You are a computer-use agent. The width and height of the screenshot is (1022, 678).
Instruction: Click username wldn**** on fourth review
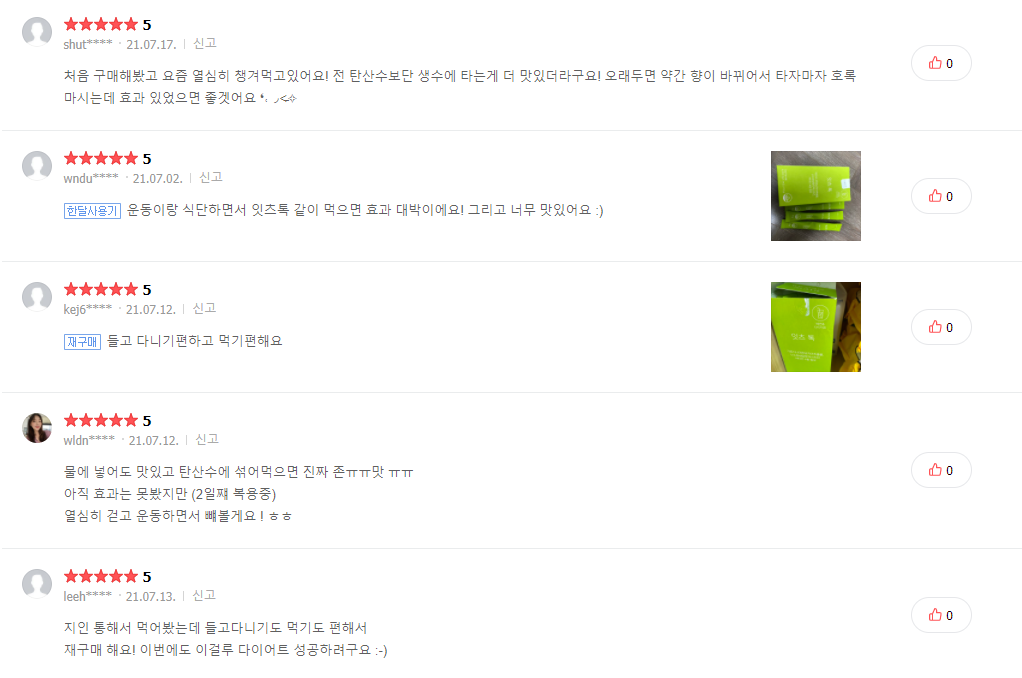[x=89, y=440]
